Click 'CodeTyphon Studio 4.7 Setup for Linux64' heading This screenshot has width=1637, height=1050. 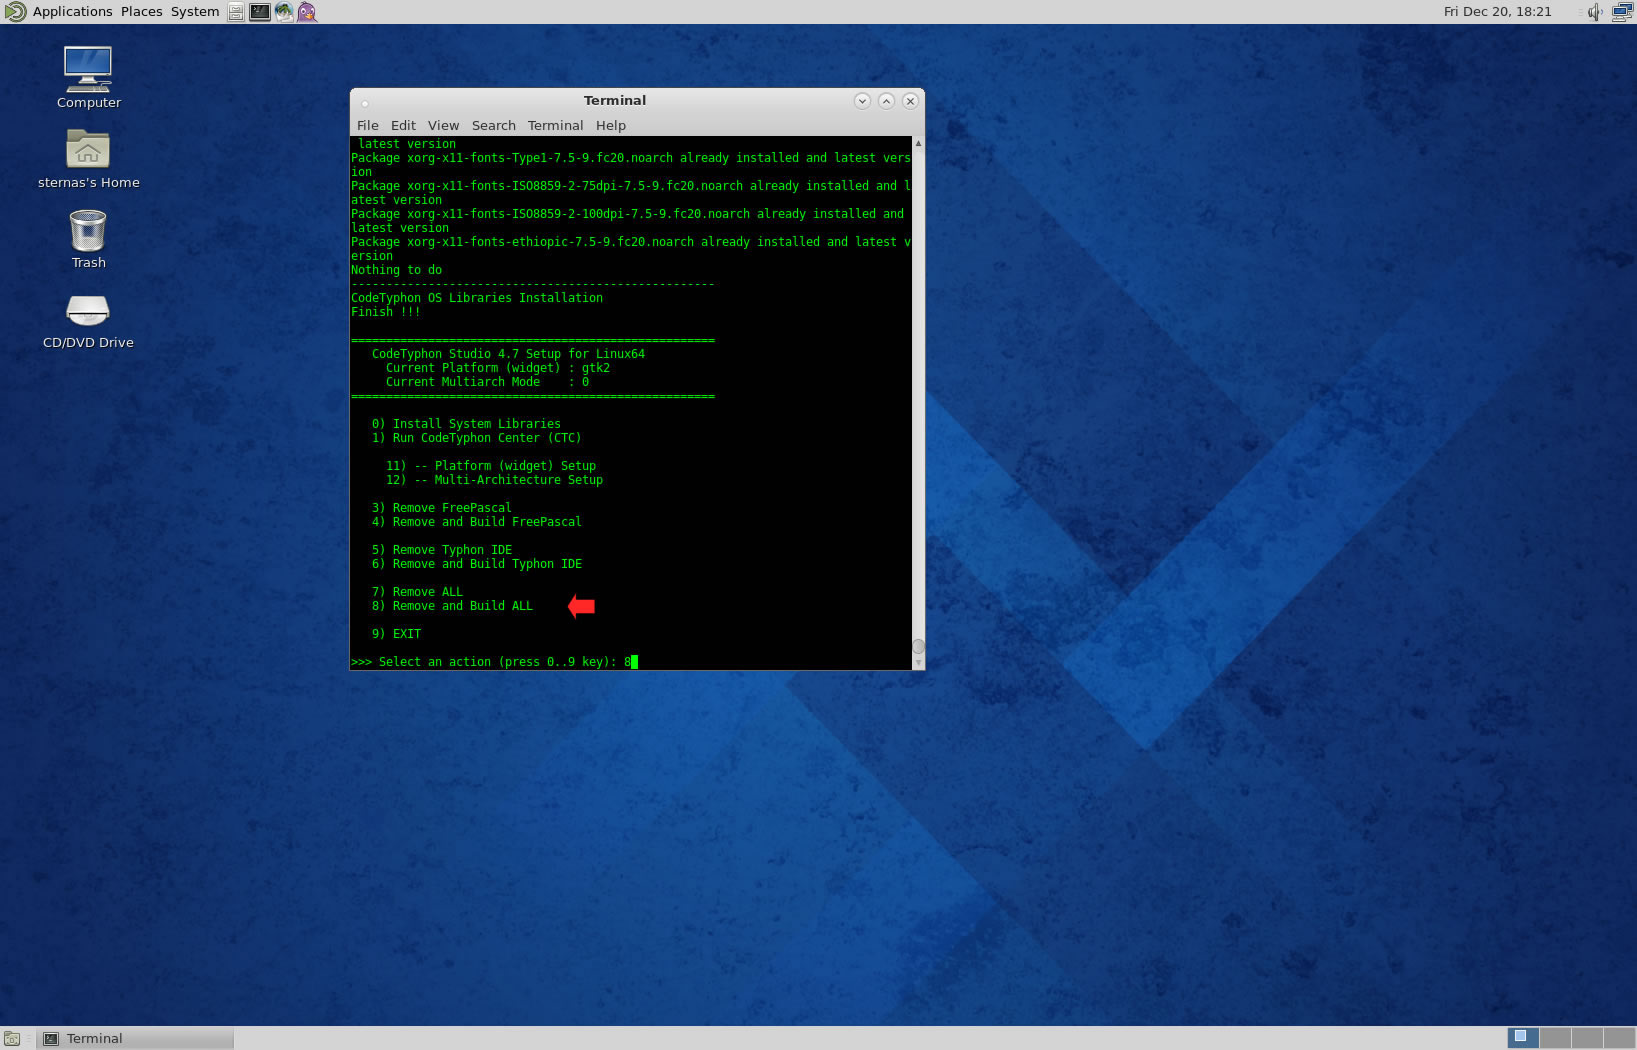(508, 354)
